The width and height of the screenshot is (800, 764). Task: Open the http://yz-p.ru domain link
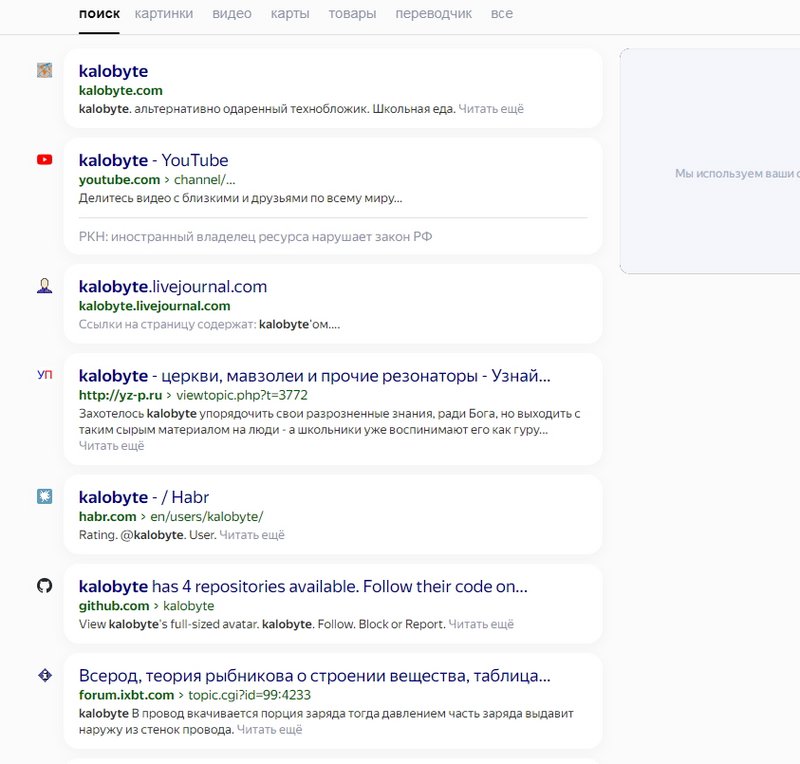coord(120,395)
